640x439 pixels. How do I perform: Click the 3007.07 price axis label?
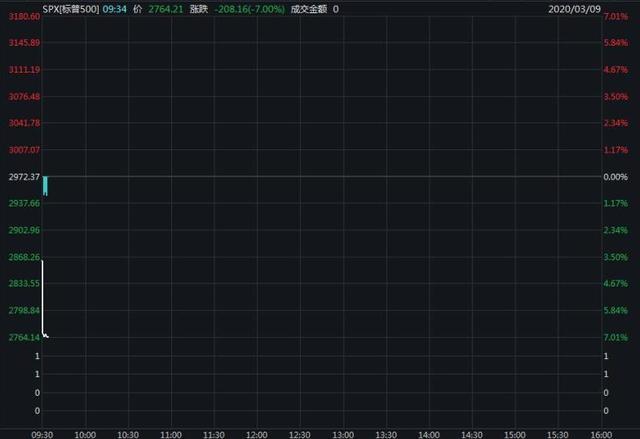click(x=24, y=150)
